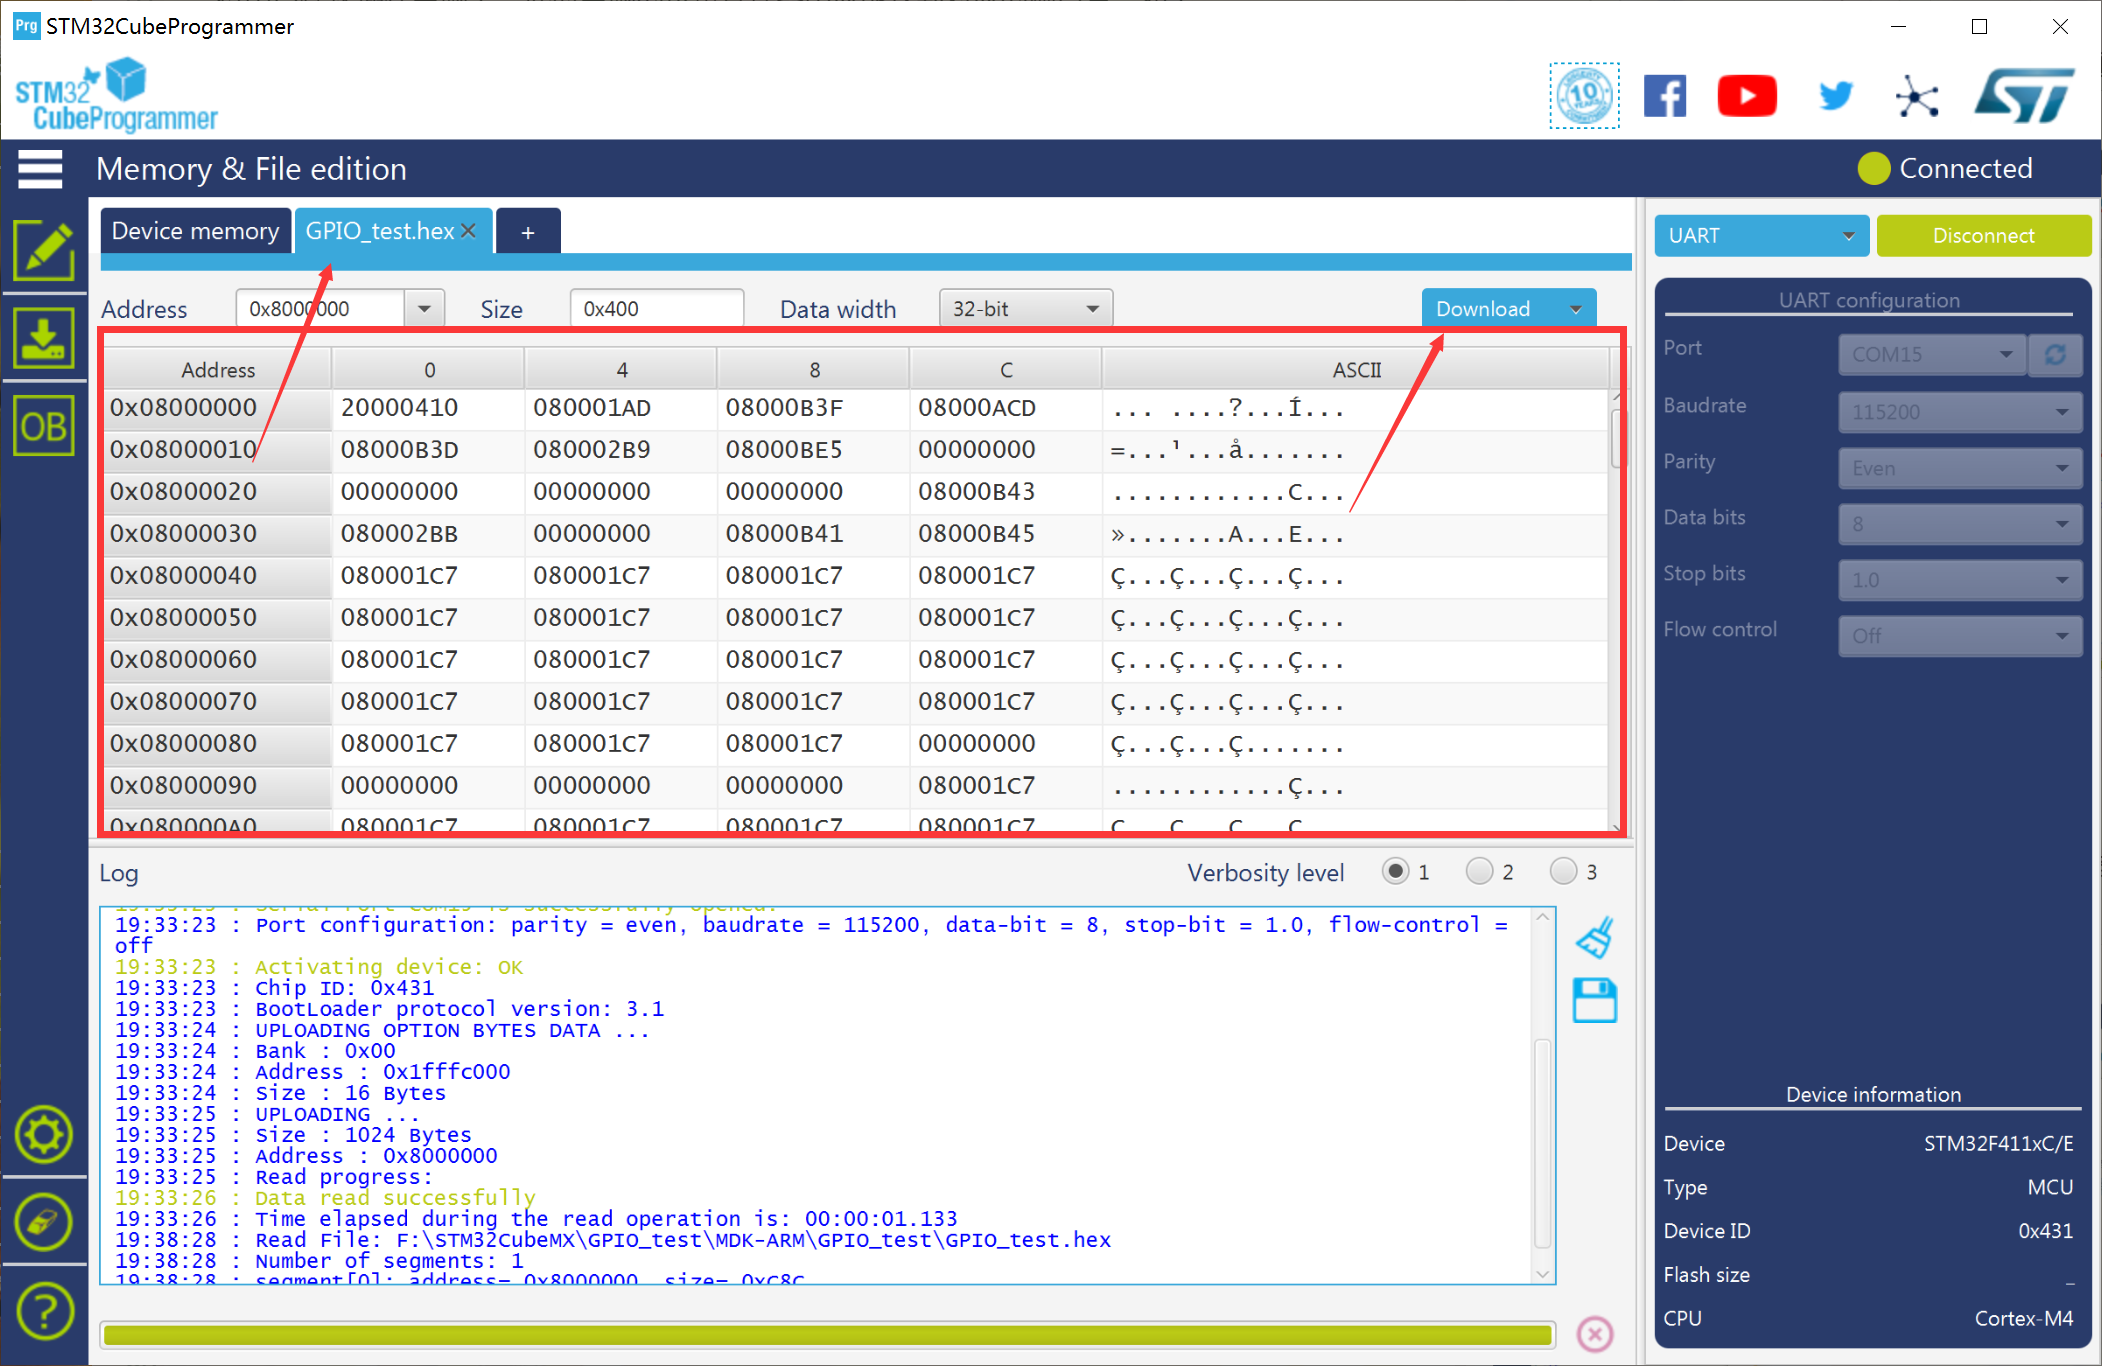The image size is (2102, 1366).
Task: Open the Erasing & Programming download icon
Action: coord(43,338)
